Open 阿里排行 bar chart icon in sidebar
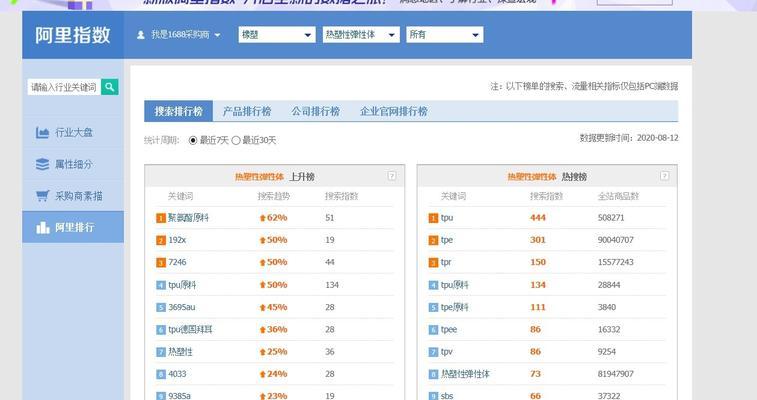This screenshot has height=400, width=757. (42, 227)
